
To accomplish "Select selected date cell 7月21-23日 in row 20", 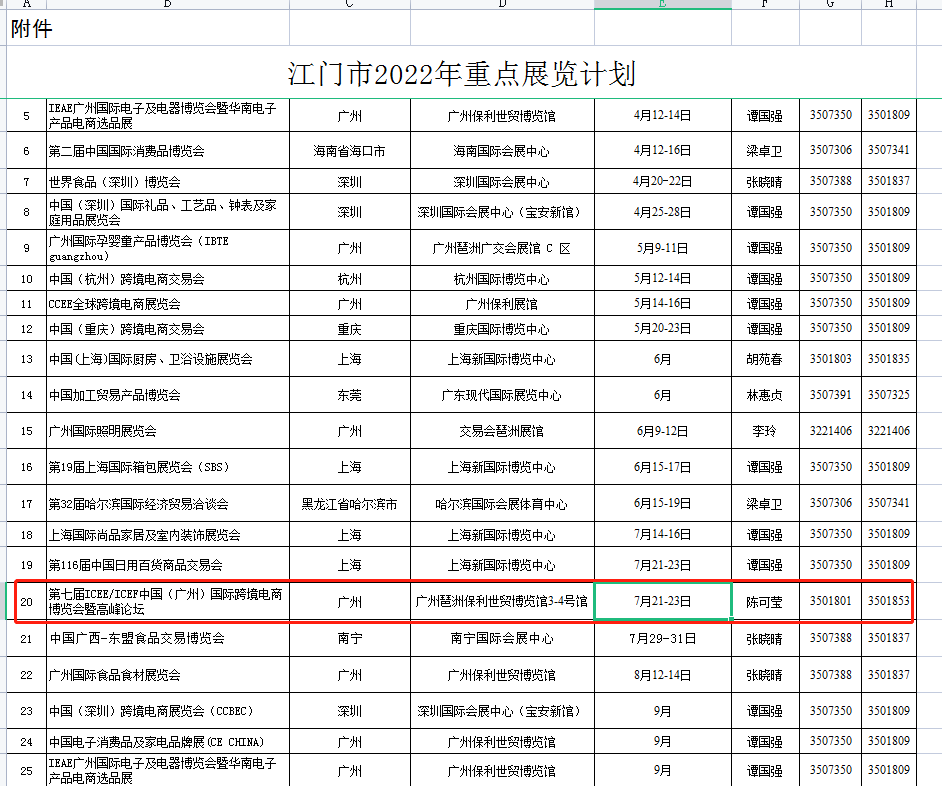I will point(663,601).
